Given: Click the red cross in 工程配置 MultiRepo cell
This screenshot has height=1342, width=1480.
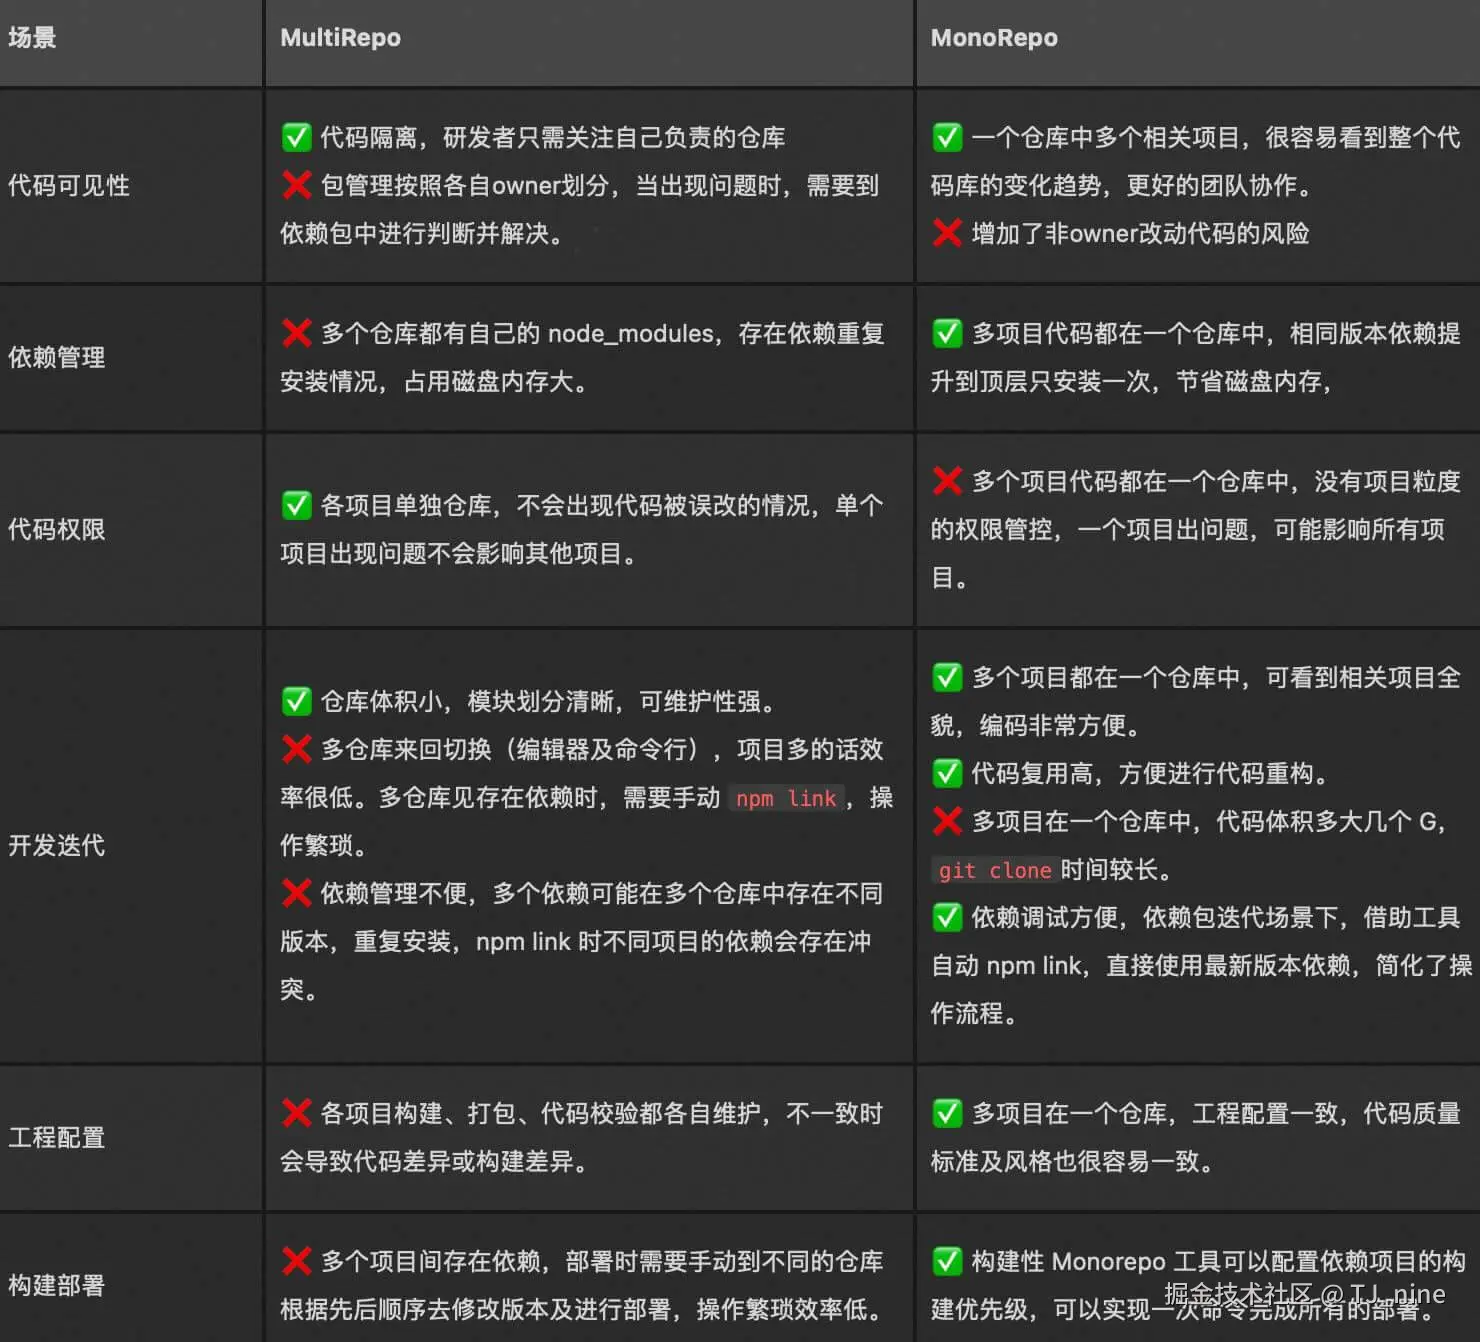Looking at the screenshot, I should [296, 1112].
